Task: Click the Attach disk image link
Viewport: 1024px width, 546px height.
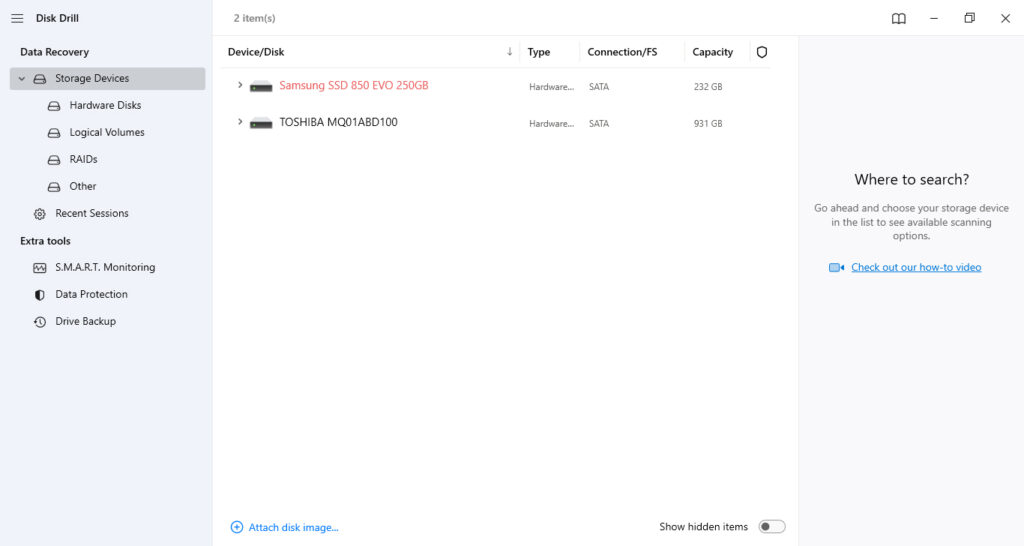Action: 293,528
